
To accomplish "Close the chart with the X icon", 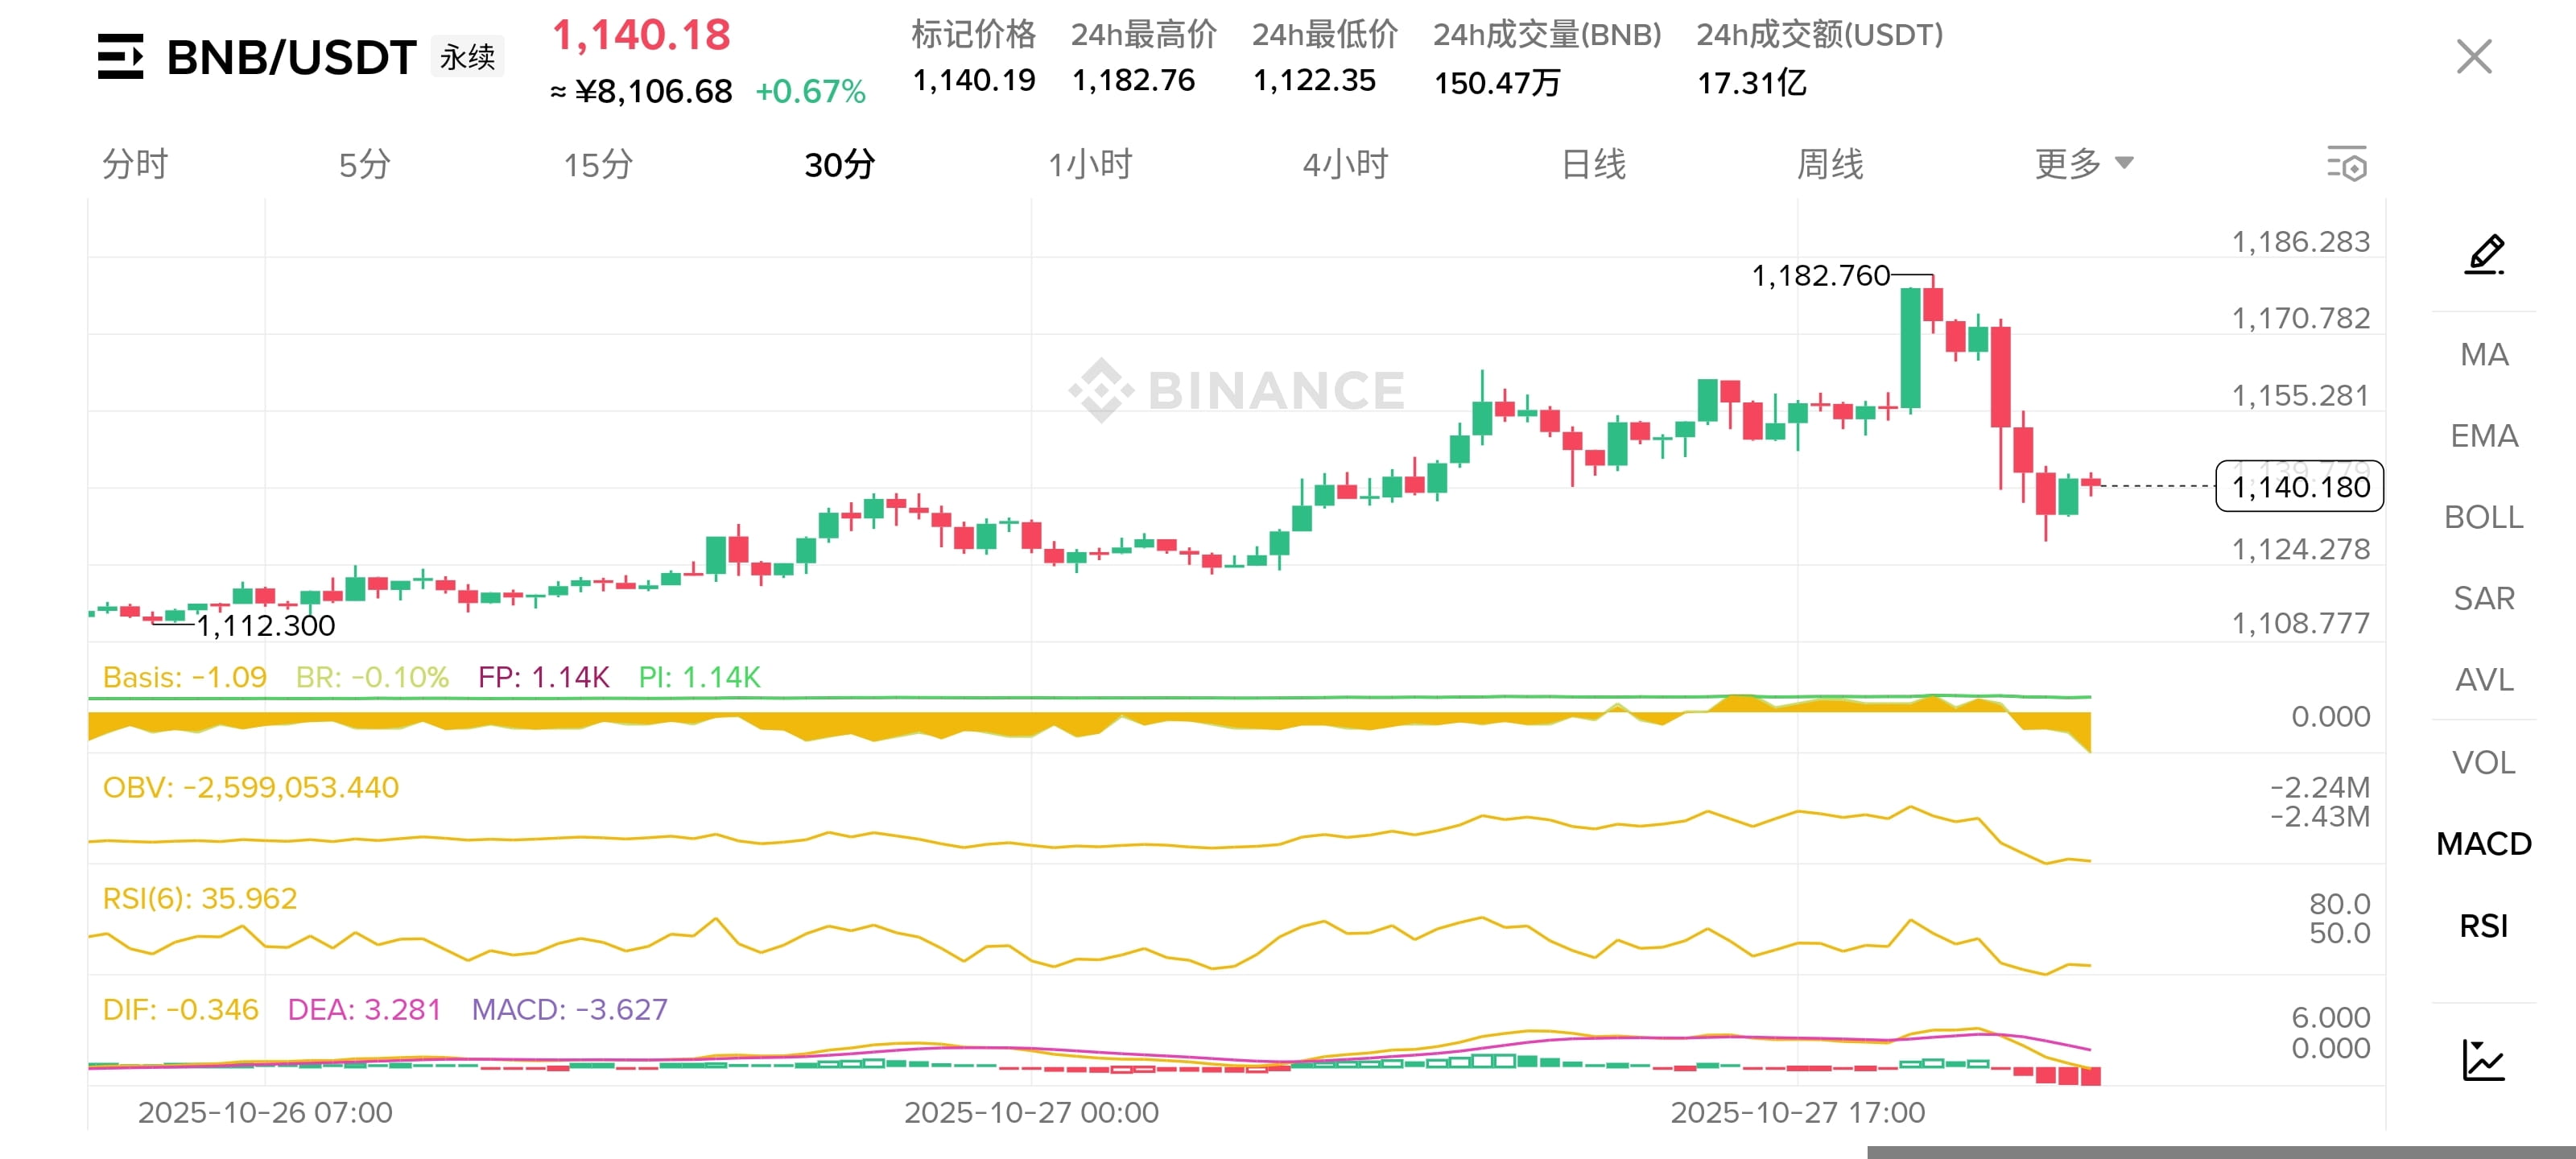I will (x=2474, y=57).
